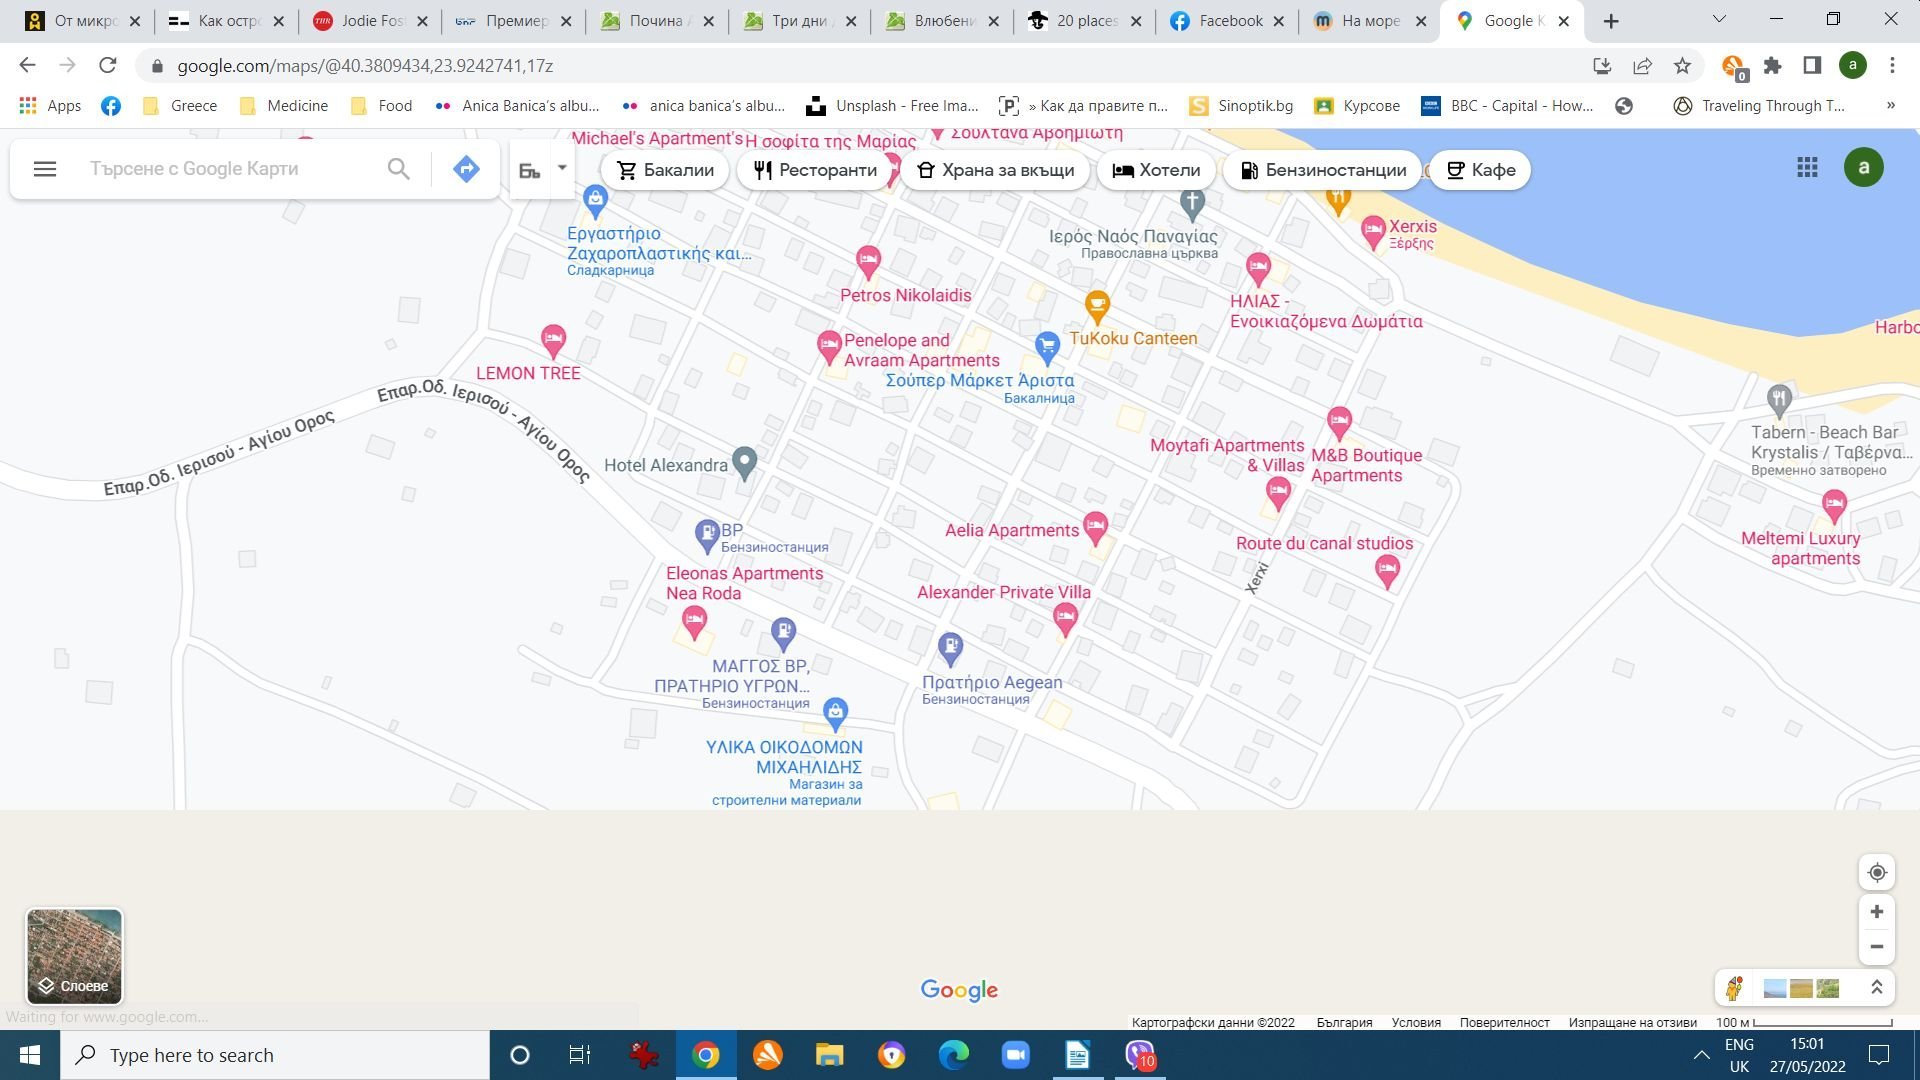Open the blue Directions button
This screenshot has width=1920, height=1080.
[x=466, y=169]
